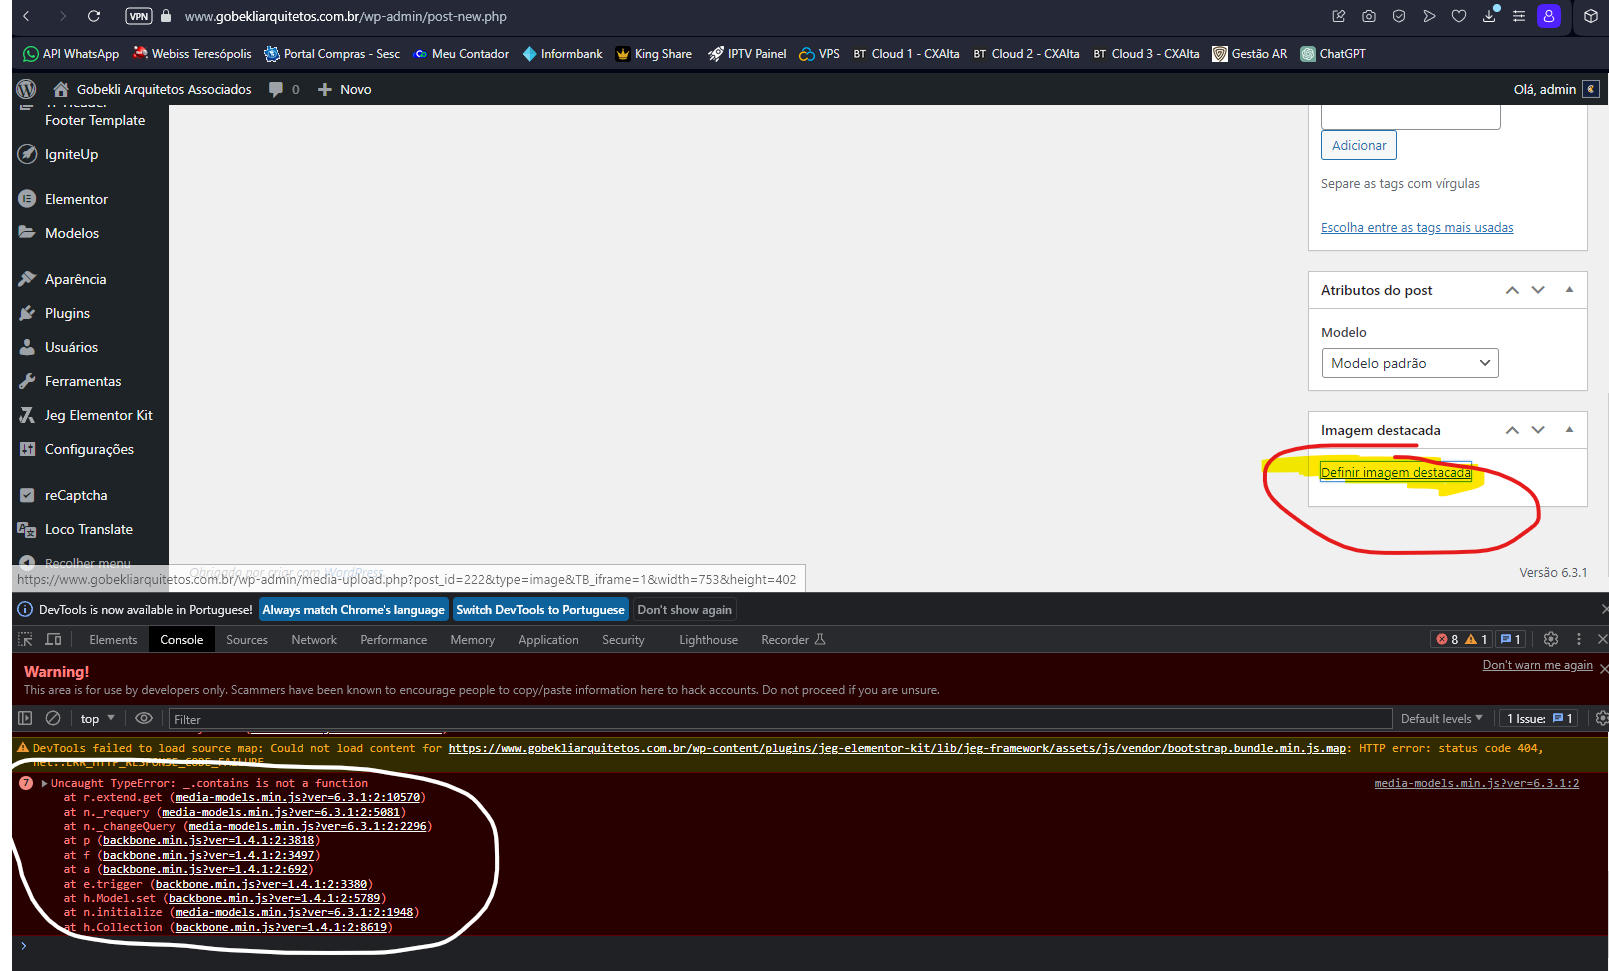Show the console sidebar panel
The height and width of the screenshot is (971, 1609).
pyautogui.click(x=24, y=718)
